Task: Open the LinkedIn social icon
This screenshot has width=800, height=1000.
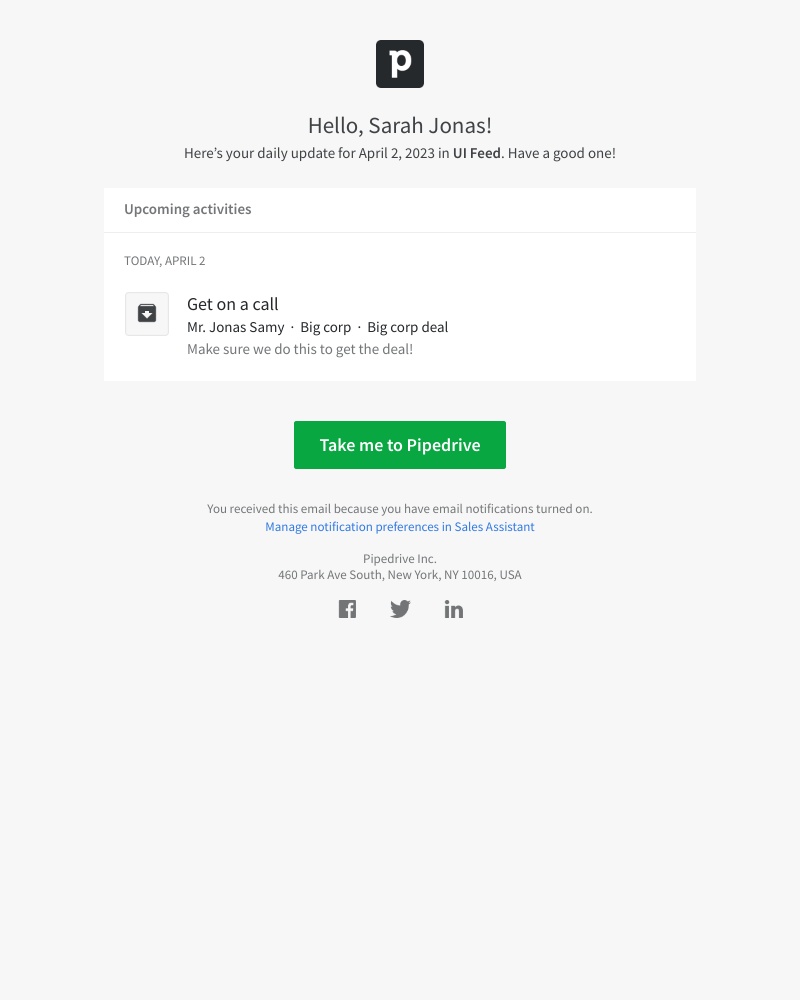Action: pos(454,609)
